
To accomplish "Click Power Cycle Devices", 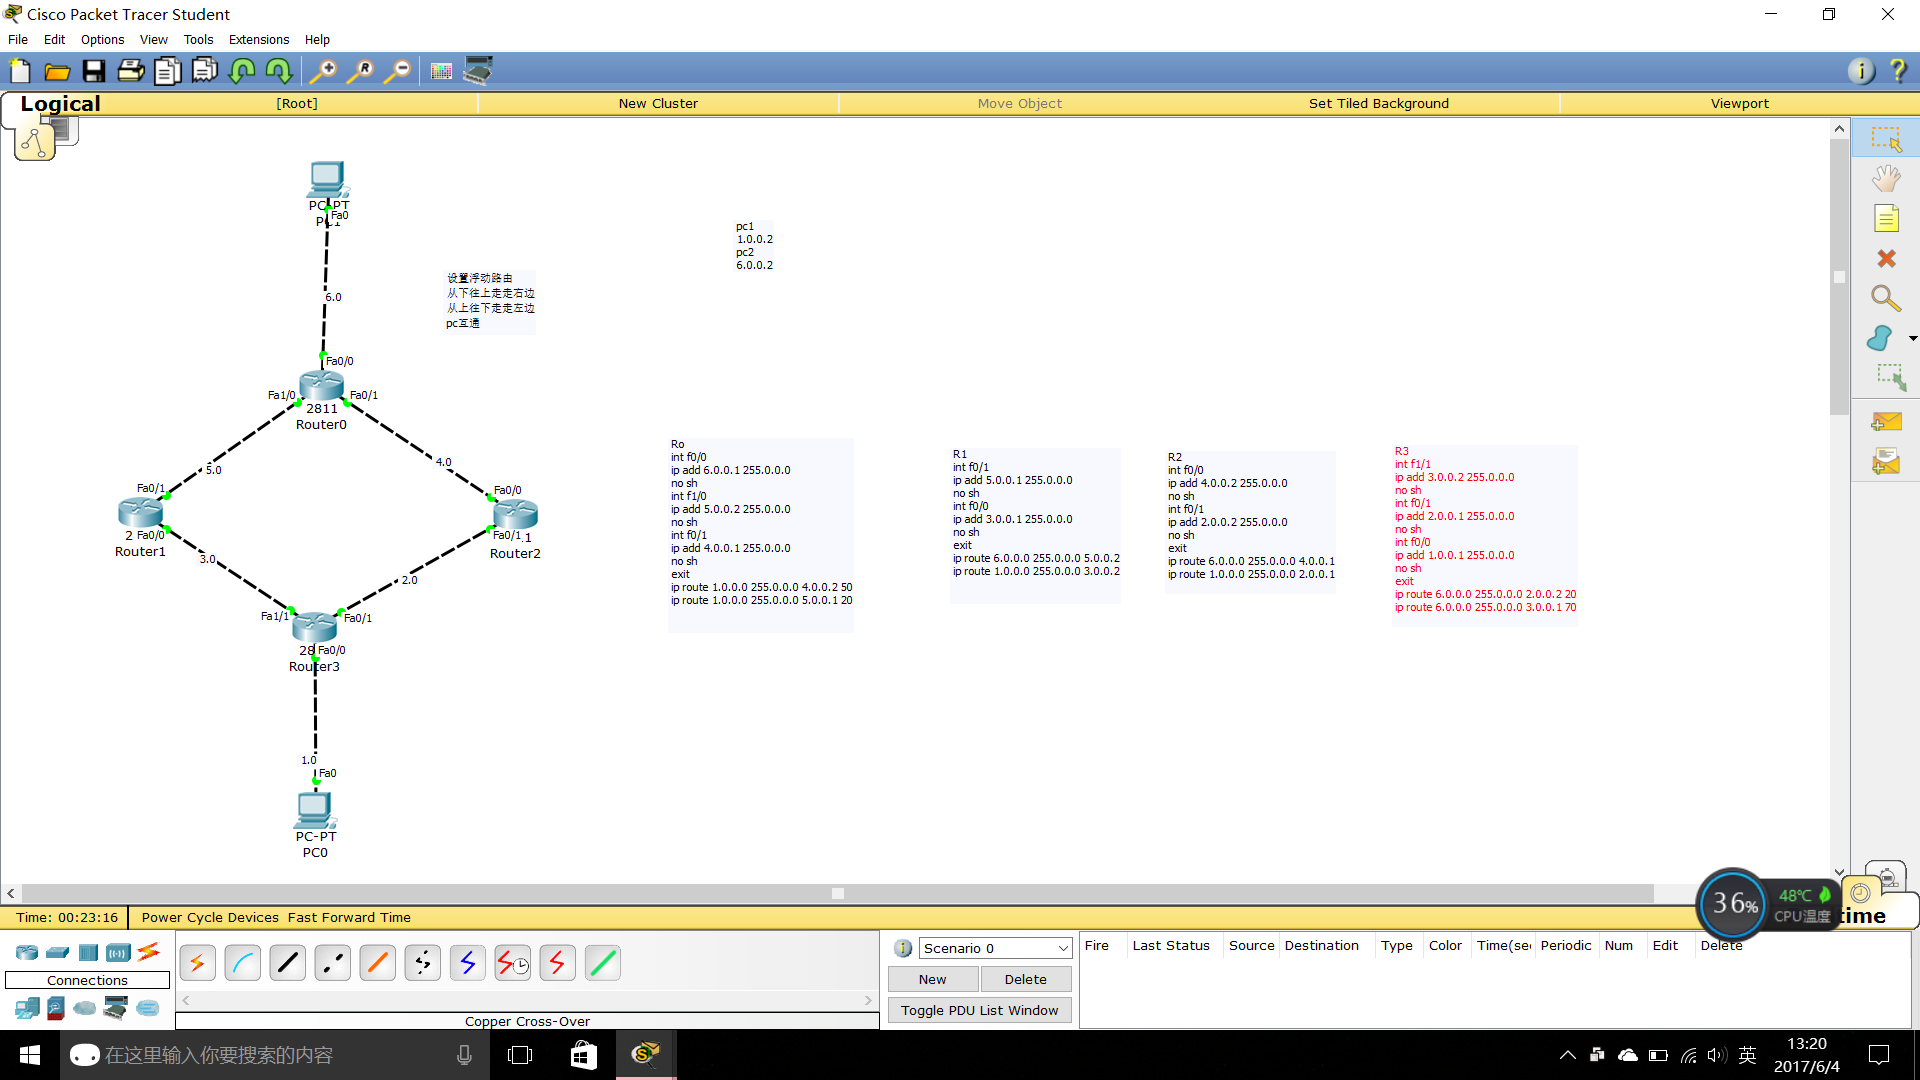I will 210,918.
